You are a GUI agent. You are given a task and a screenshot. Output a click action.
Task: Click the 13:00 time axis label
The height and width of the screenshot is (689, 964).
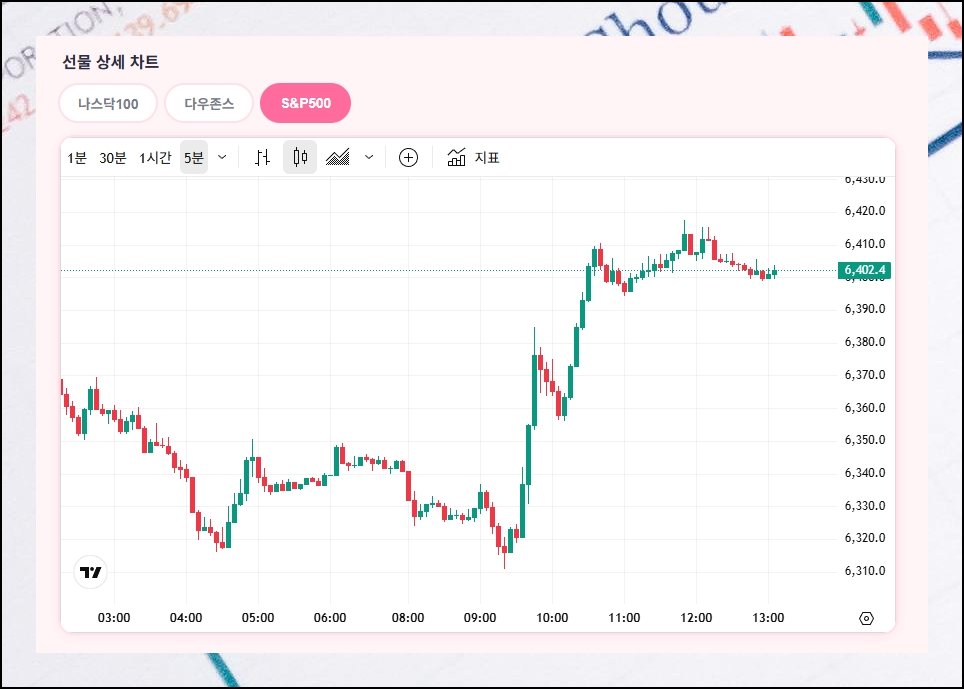768,618
